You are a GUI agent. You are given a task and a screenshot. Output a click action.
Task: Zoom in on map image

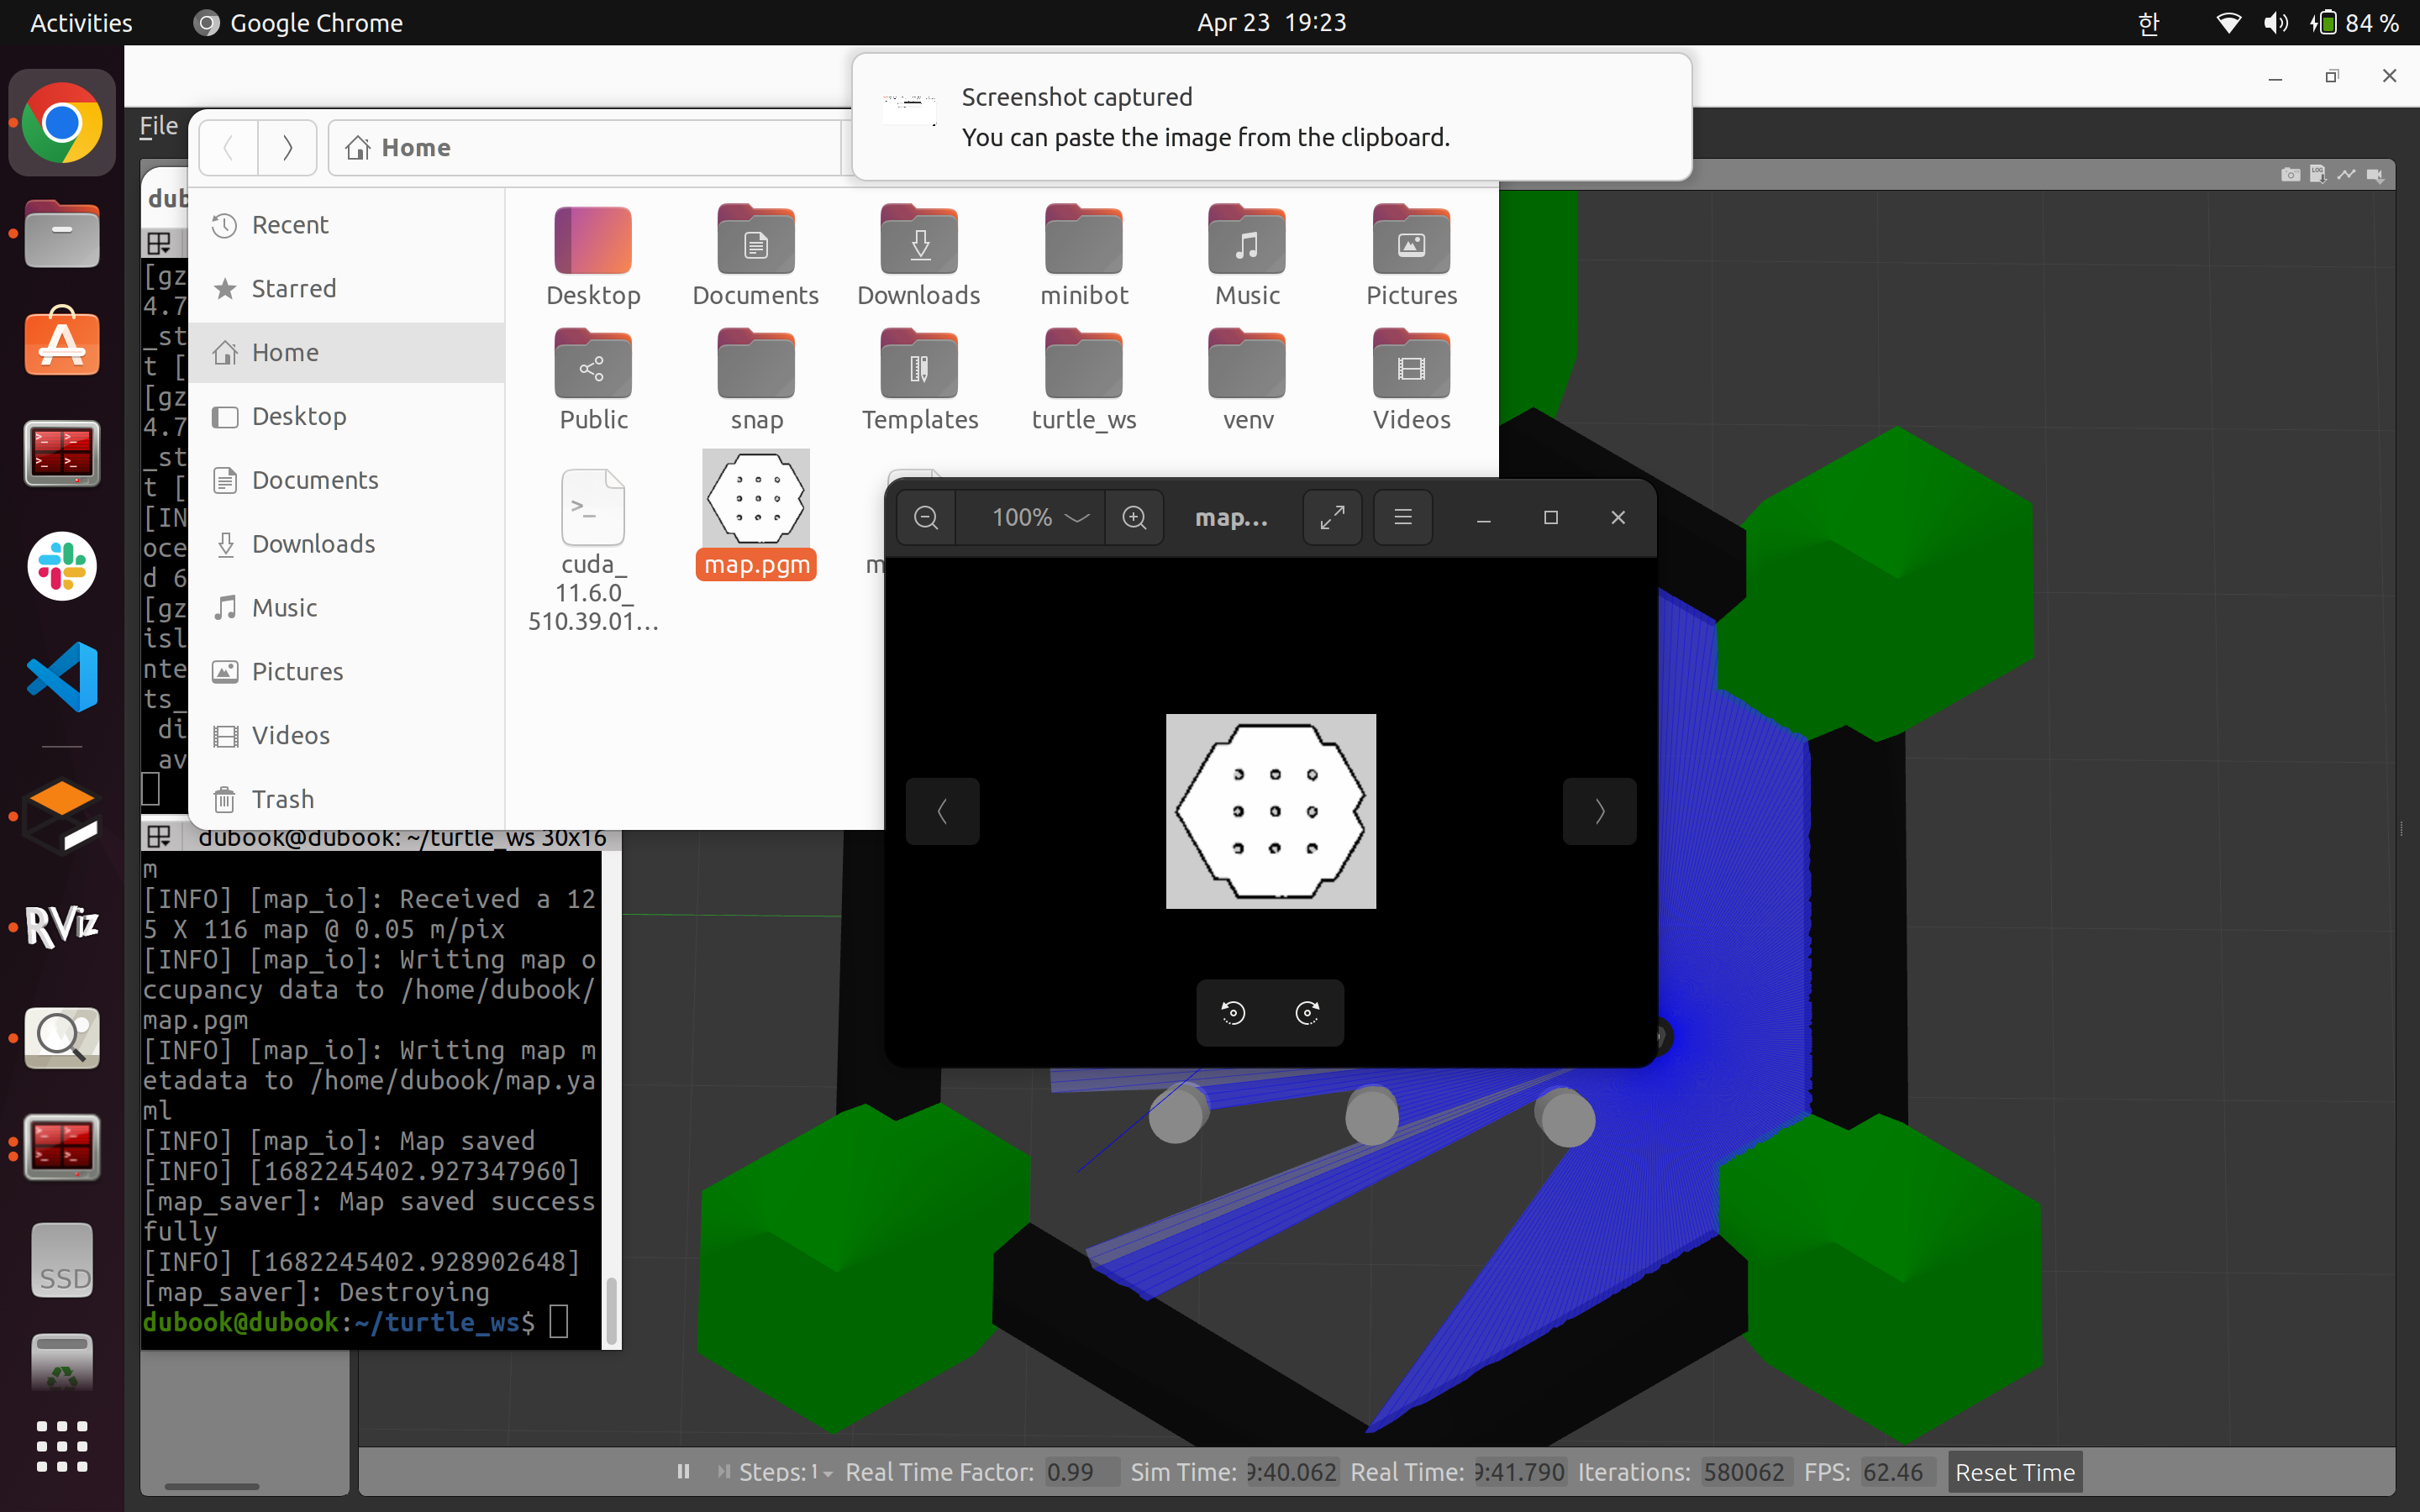[x=1134, y=517]
